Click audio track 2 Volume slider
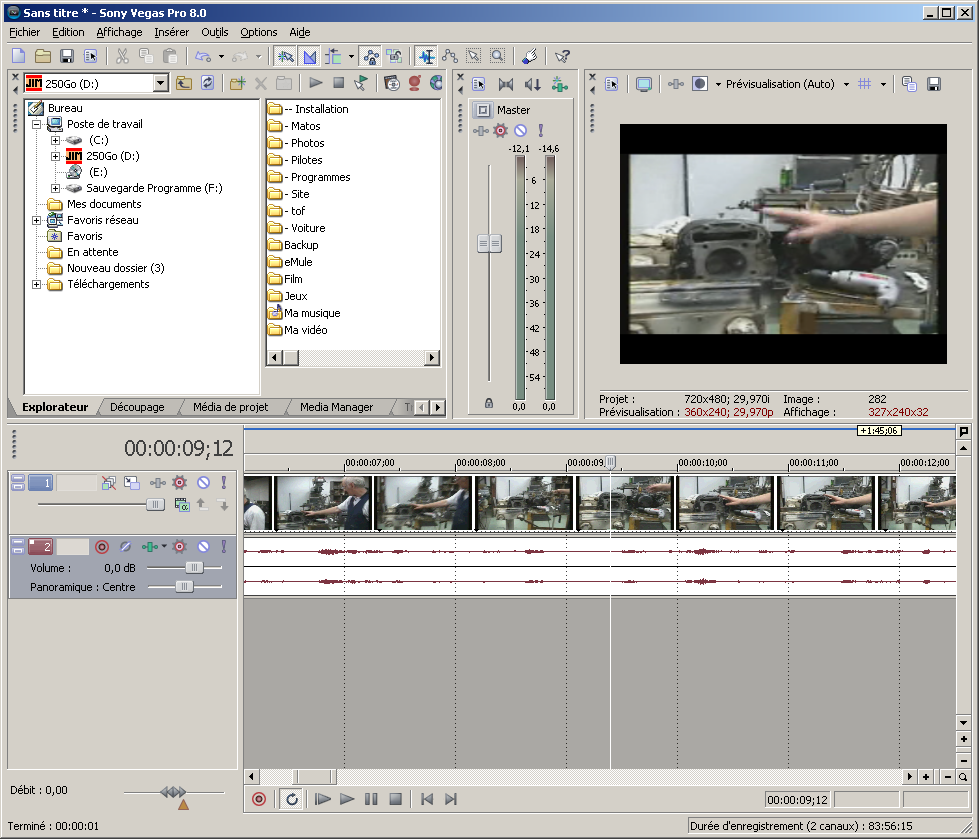This screenshot has height=839, width=979. click(184, 567)
